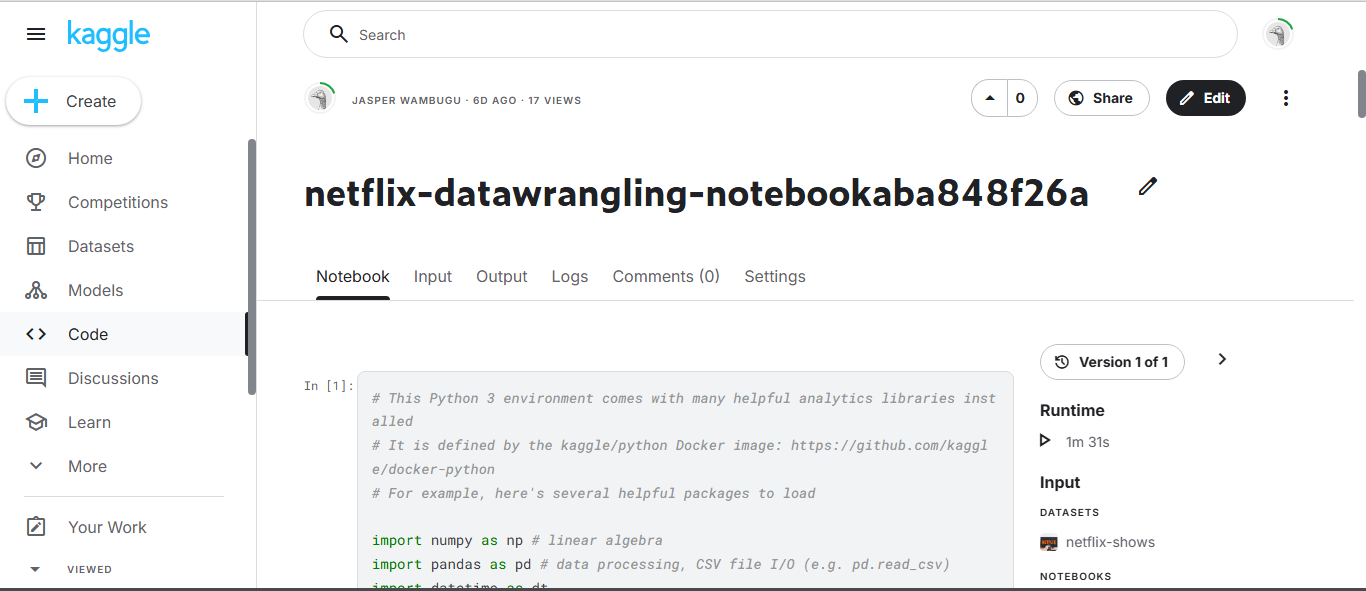Click the Learn graduation cap icon
Image resolution: width=1366 pixels, height=591 pixels.
pyautogui.click(x=36, y=422)
